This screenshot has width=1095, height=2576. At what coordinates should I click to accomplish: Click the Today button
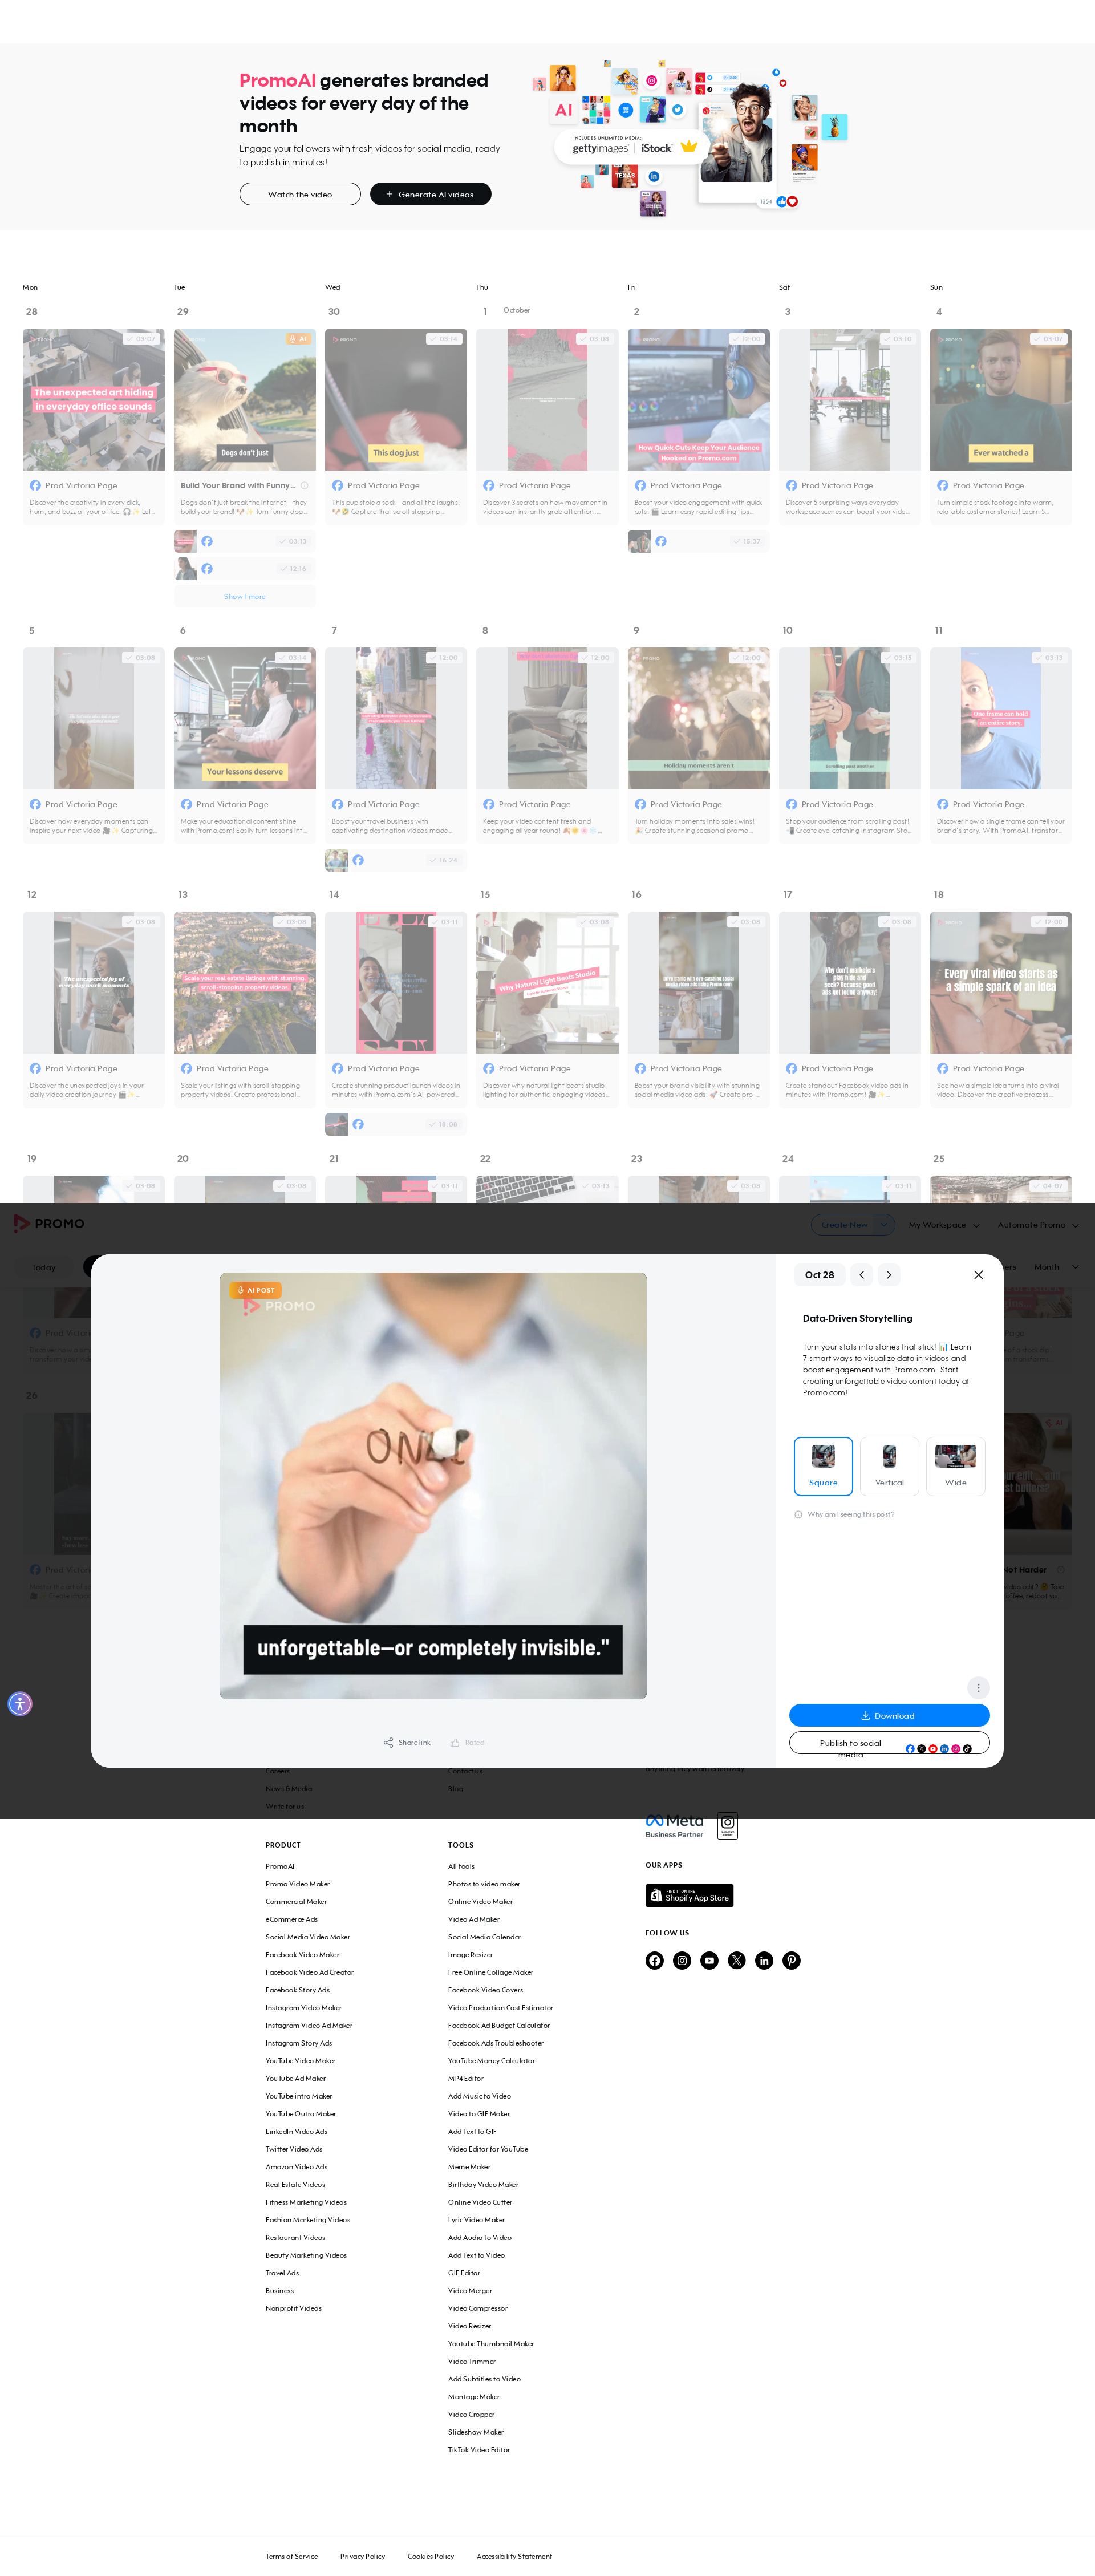(x=43, y=1267)
